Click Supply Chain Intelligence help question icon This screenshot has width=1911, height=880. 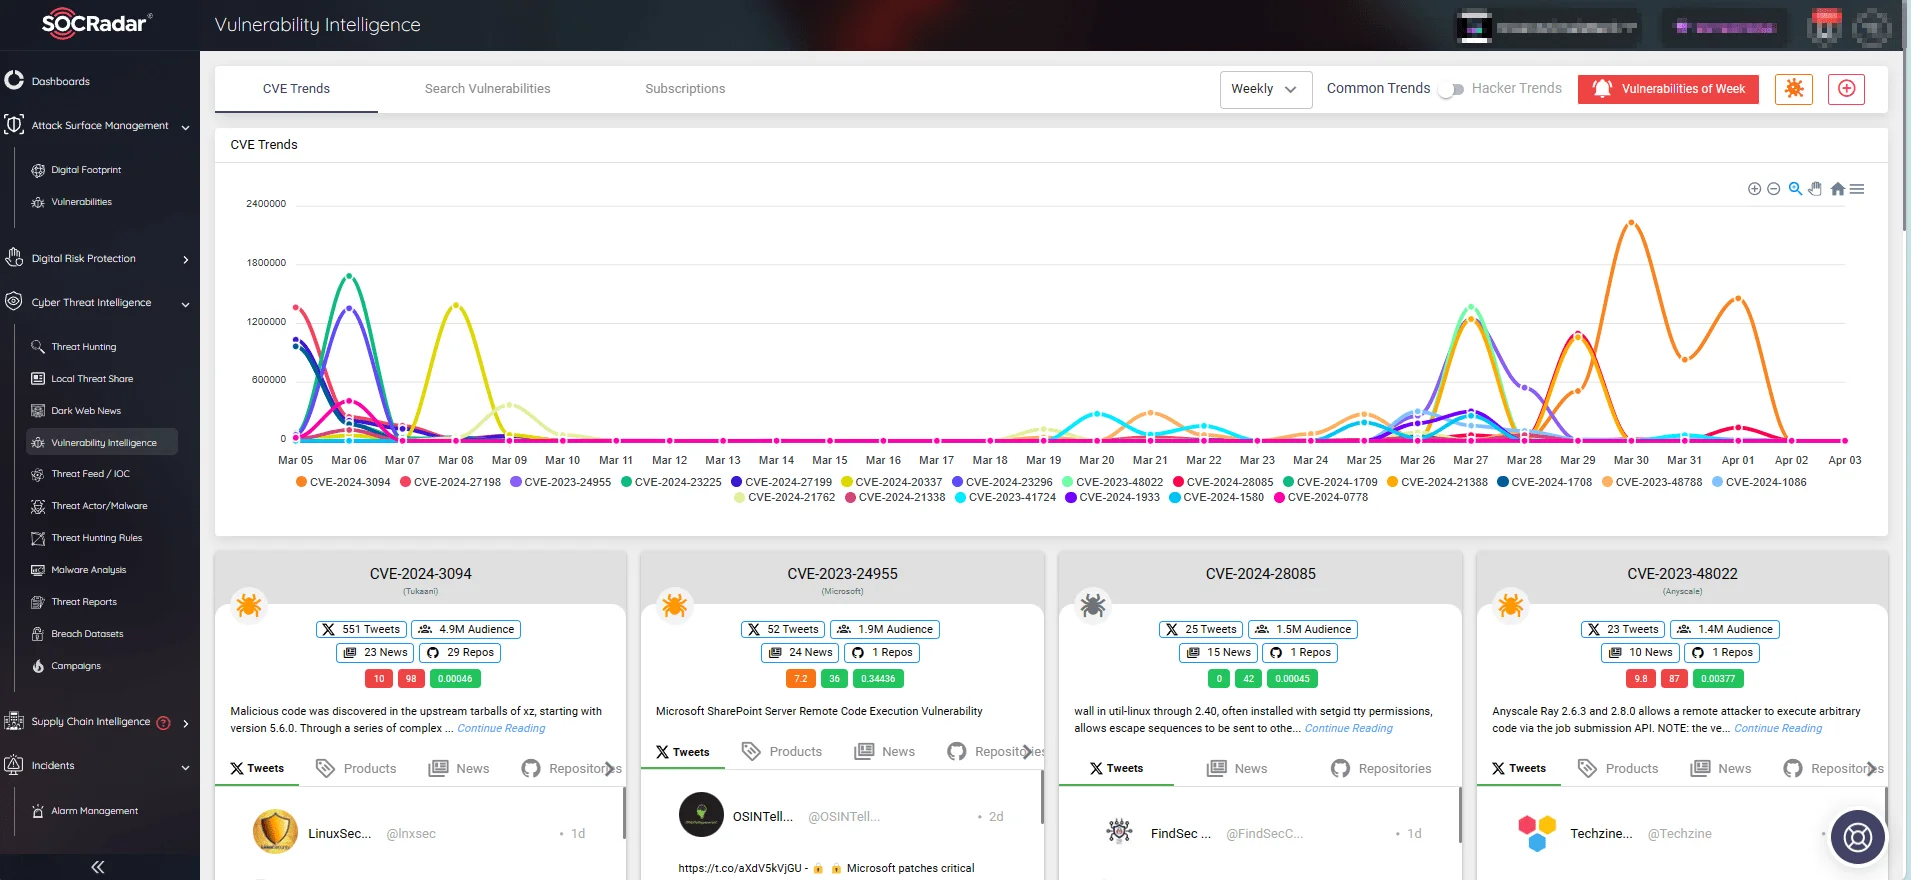[x=164, y=723]
